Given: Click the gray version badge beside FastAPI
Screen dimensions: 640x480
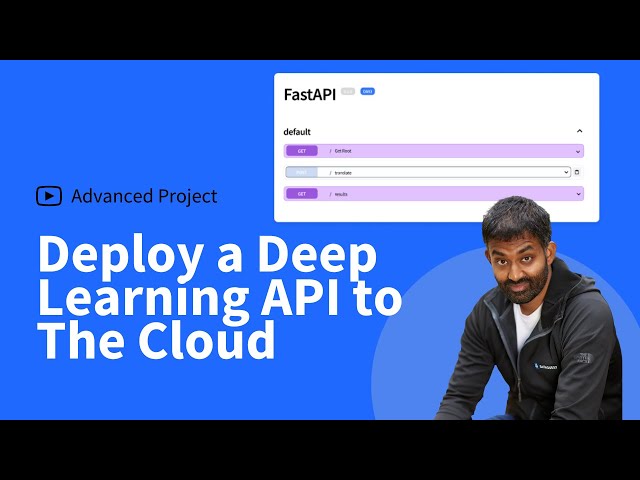Looking at the screenshot, I should [x=348, y=91].
